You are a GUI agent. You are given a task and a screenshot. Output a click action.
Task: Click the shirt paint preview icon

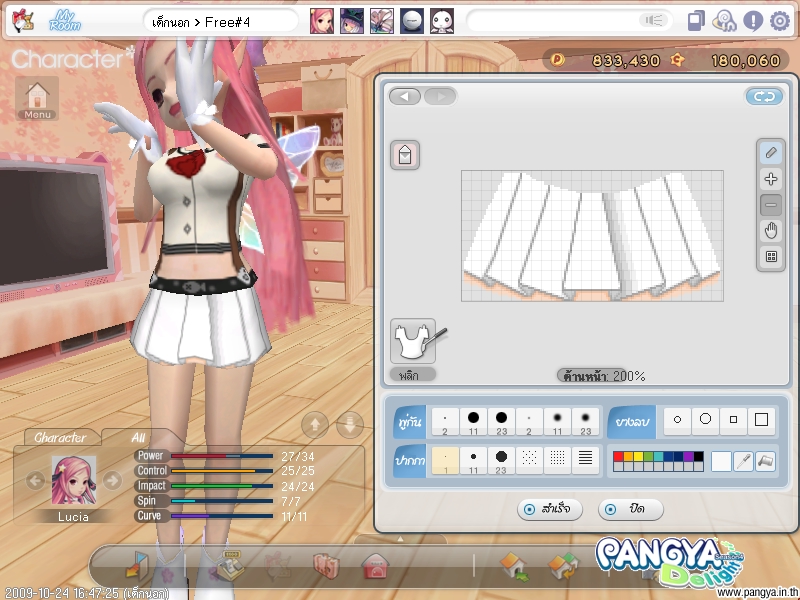[x=414, y=341]
